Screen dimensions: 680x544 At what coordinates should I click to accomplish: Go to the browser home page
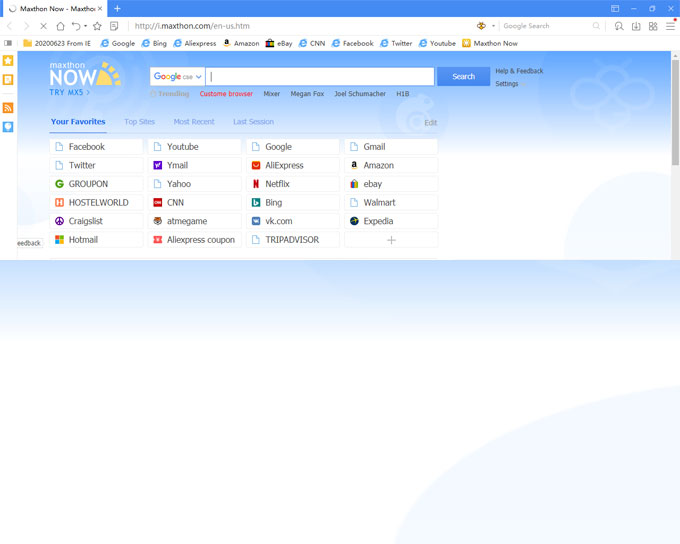[x=60, y=26]
